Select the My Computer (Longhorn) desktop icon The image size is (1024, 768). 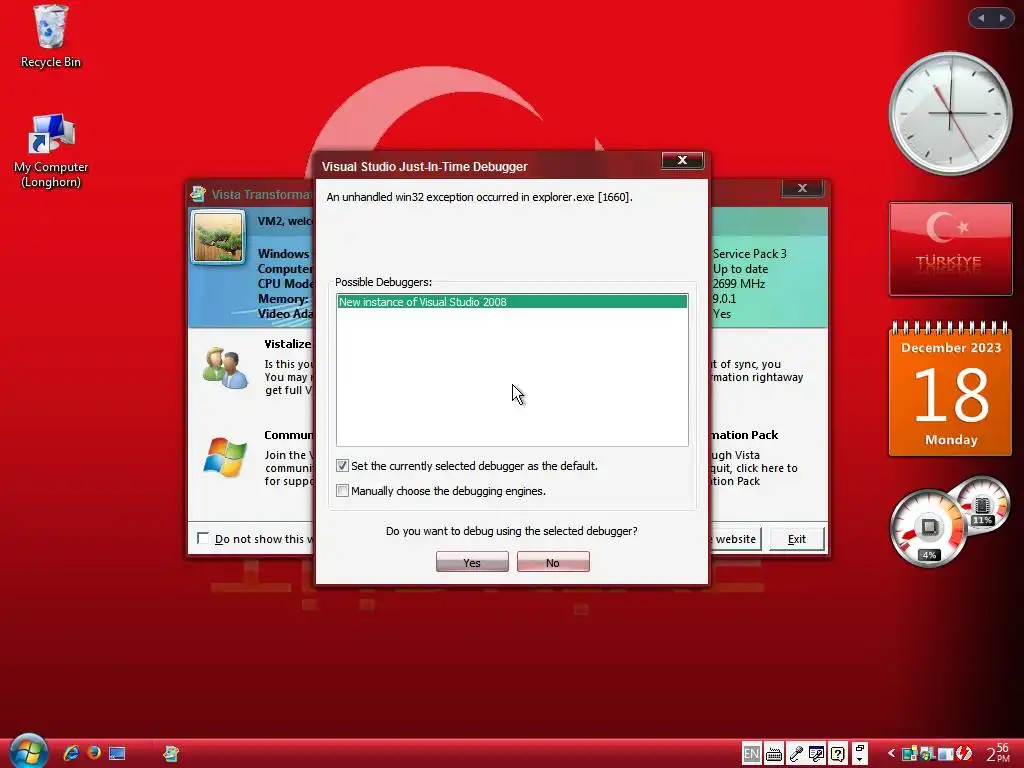[x=51, y=150]
